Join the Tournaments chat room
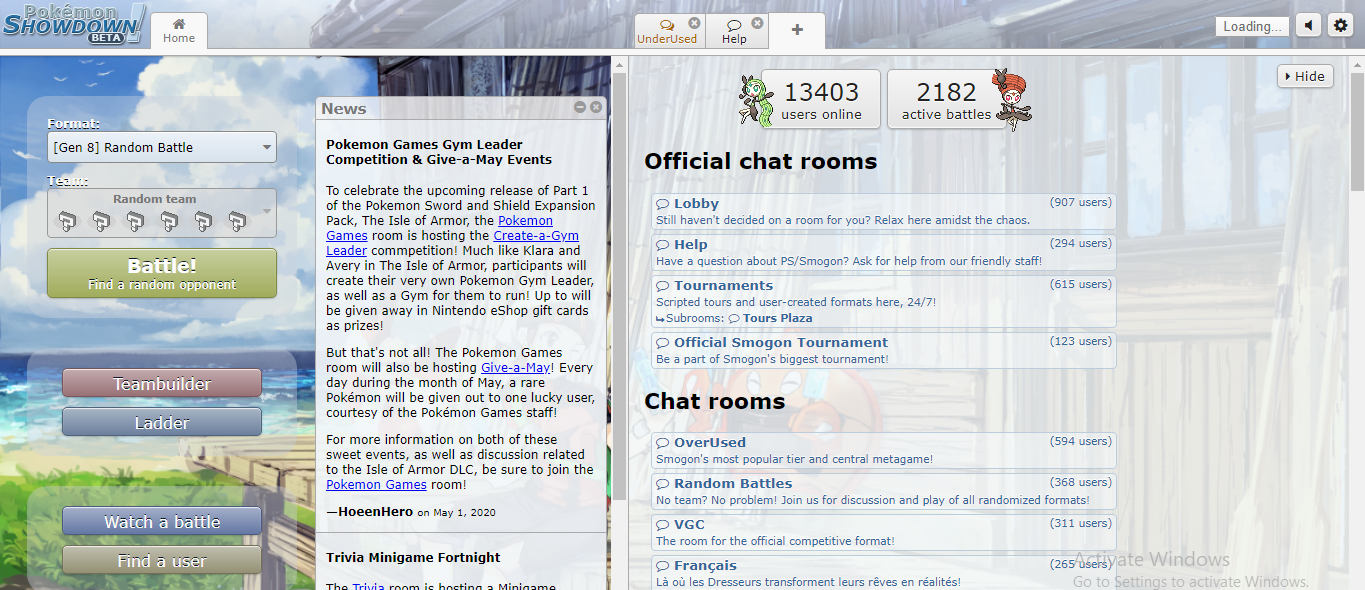The width and height of the screenshot is (1365, 590). 884,301
